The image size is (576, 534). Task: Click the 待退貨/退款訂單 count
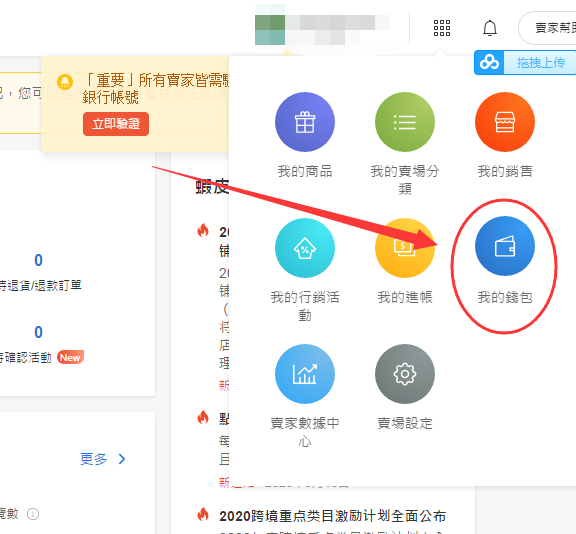38,260
